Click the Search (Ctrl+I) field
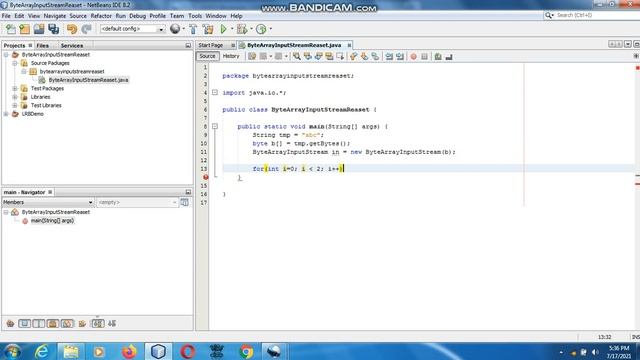 point(594,16)
